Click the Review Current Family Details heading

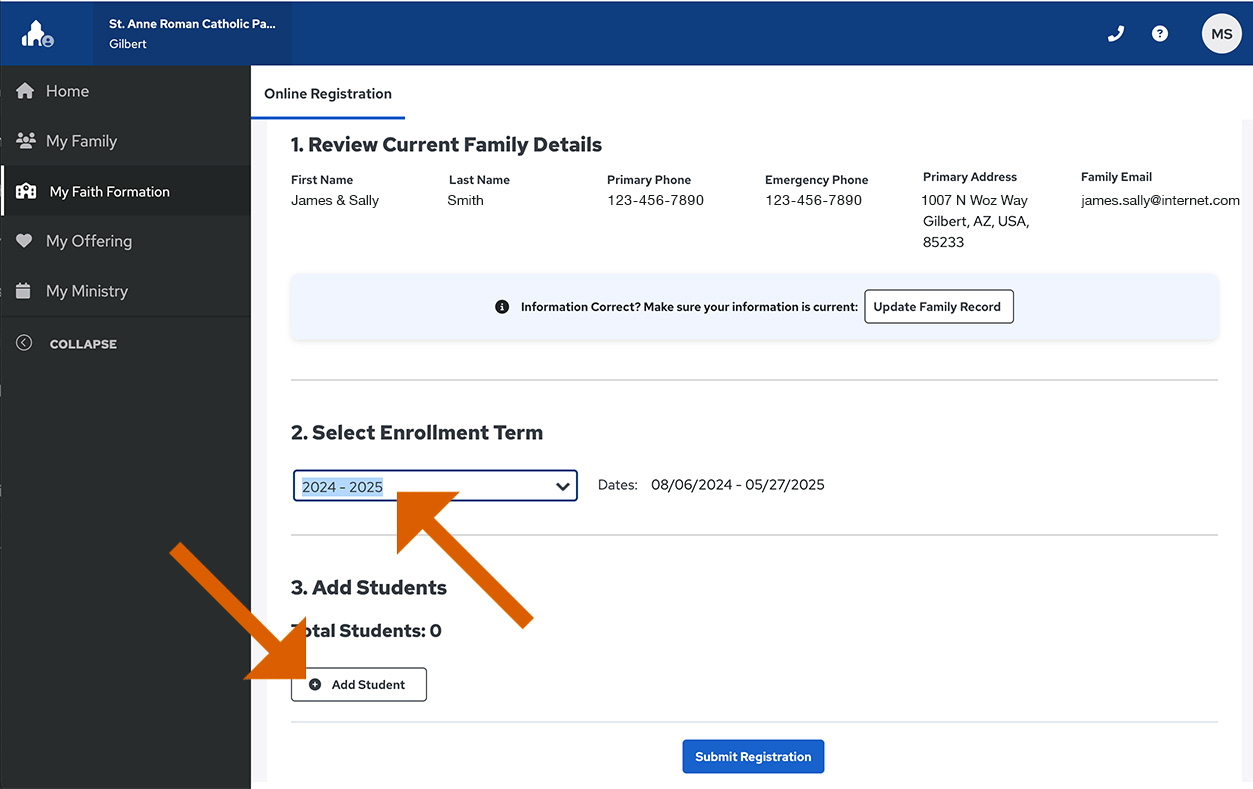pyautogui.click(x=446, y=145)
